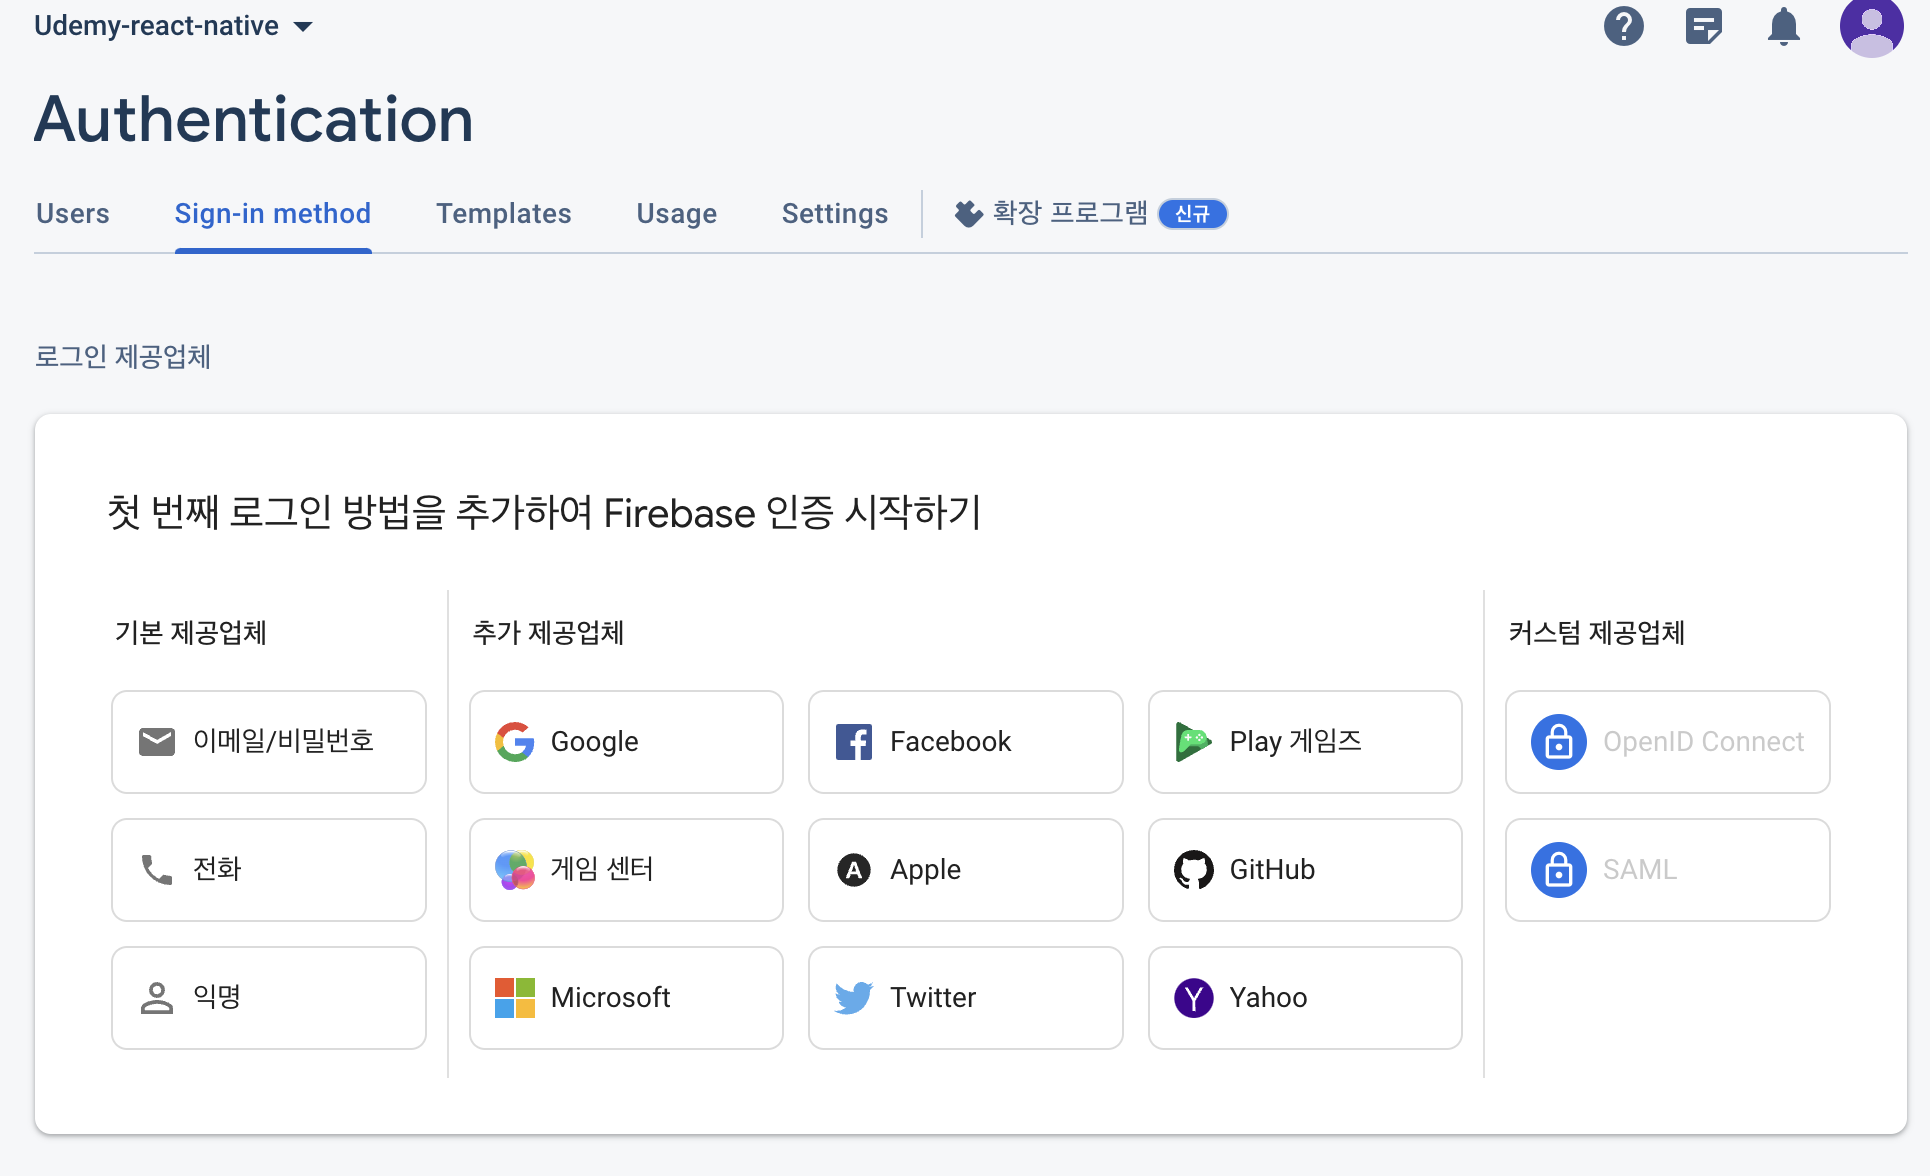Open the help question mark icon
This screenshot has width=1930, height=1176.
pyautogui.click(x=1624, y=26)
